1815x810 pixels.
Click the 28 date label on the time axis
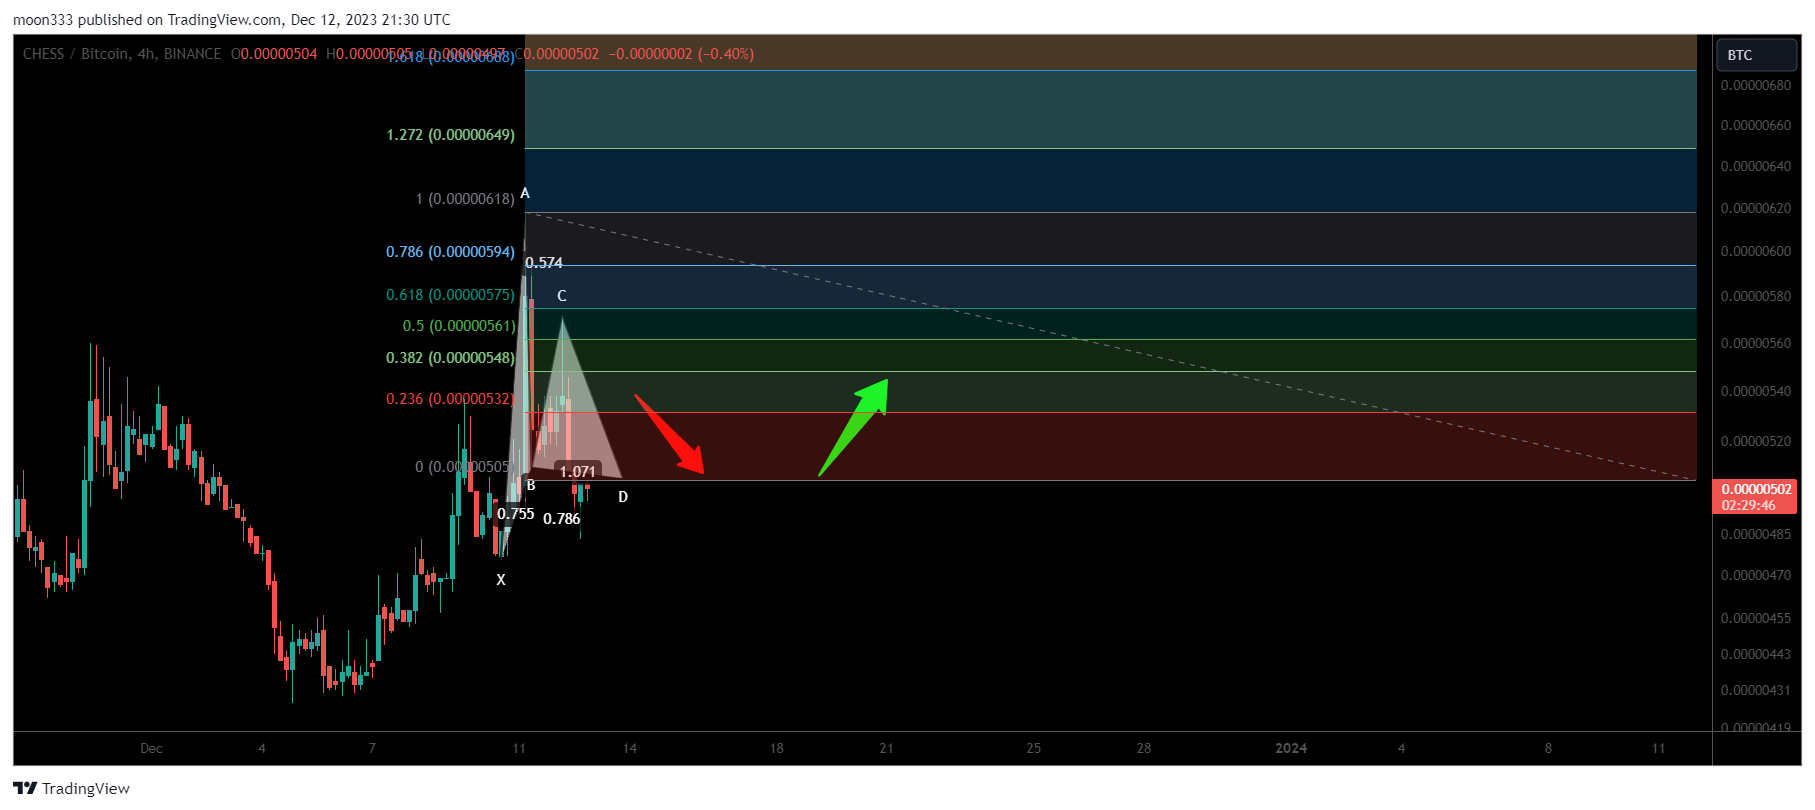click(x=1143, y=749)
